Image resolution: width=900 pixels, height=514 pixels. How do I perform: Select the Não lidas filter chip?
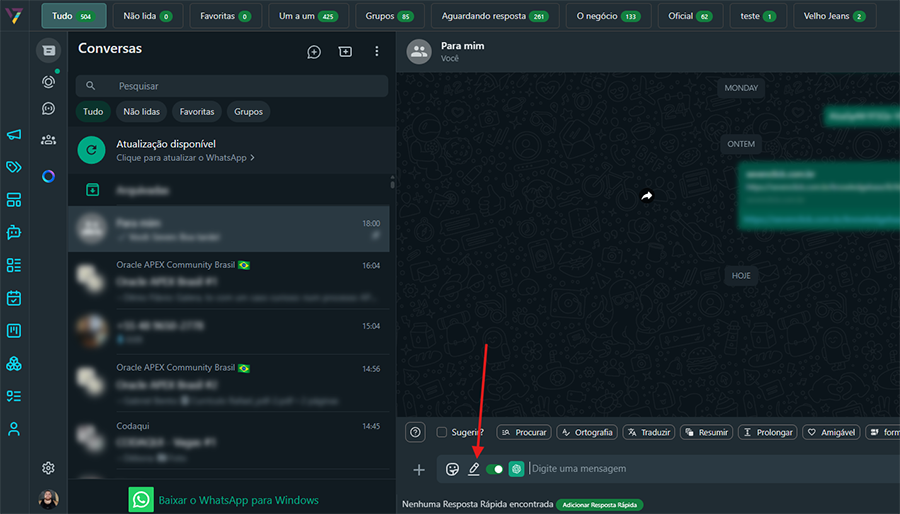(142, 112)
